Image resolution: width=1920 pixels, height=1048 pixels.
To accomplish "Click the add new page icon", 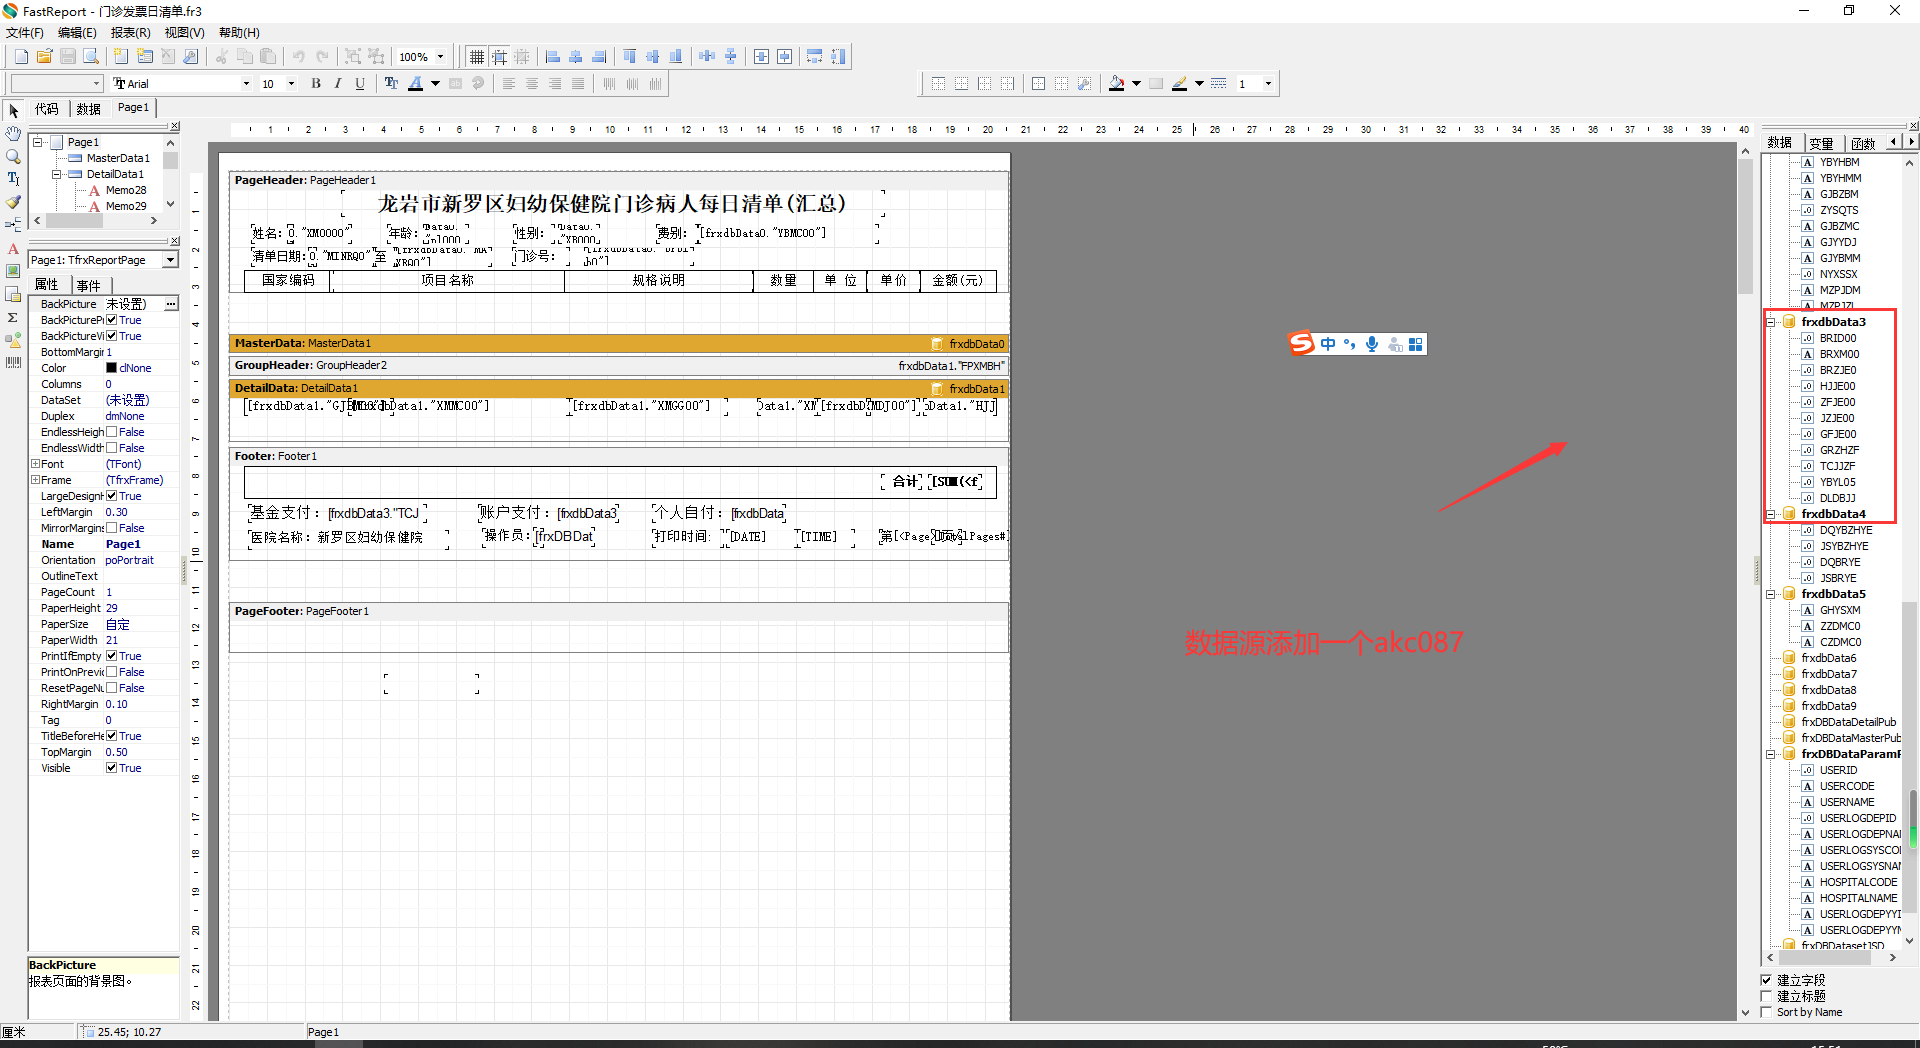I will (x=121, y=57).
